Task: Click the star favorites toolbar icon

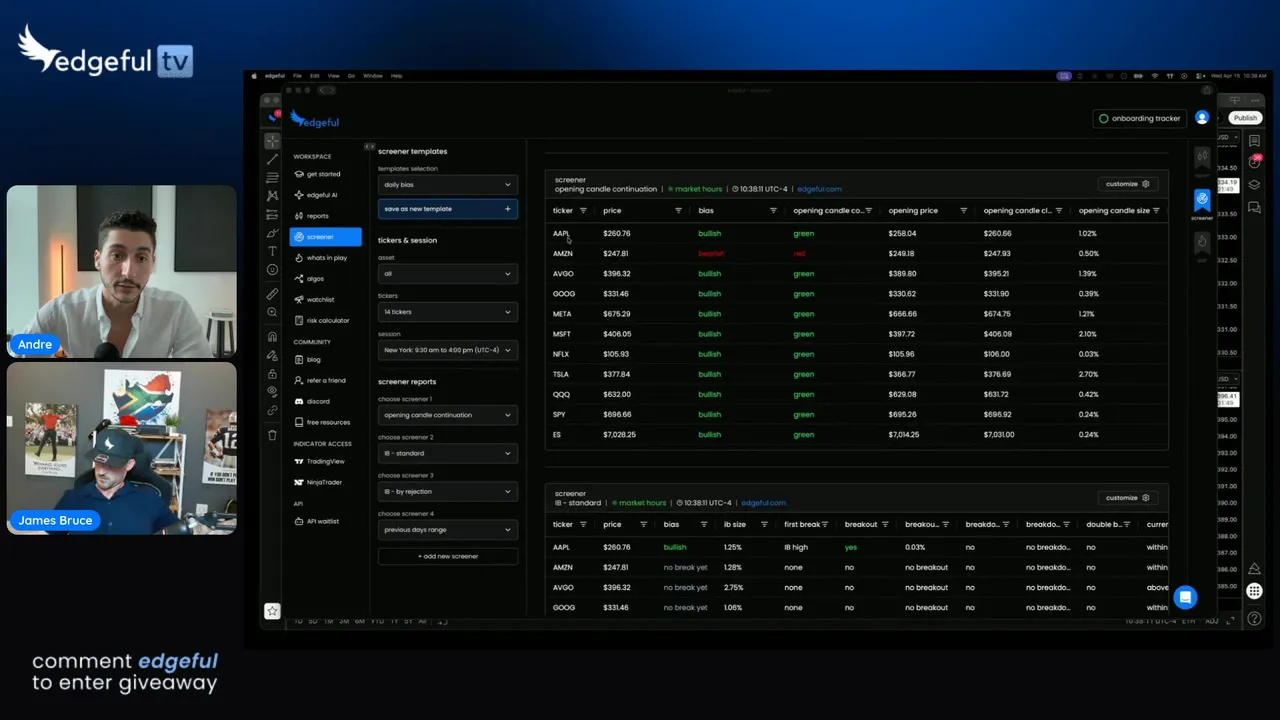Action: coord(272,611)
